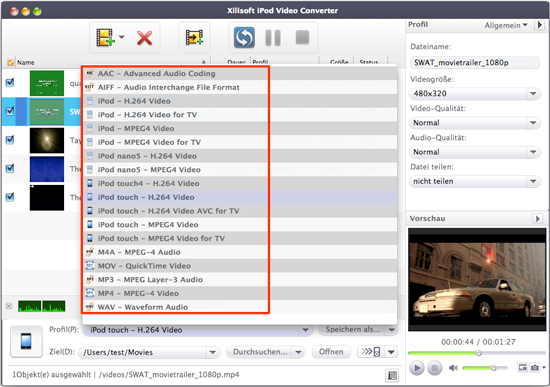Click the Öffnen button

point(331,352)
